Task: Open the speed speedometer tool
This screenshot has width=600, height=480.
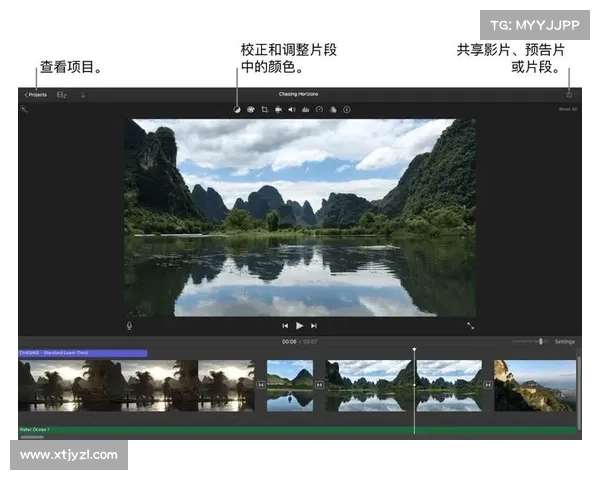Action: [x=319, y=110]
